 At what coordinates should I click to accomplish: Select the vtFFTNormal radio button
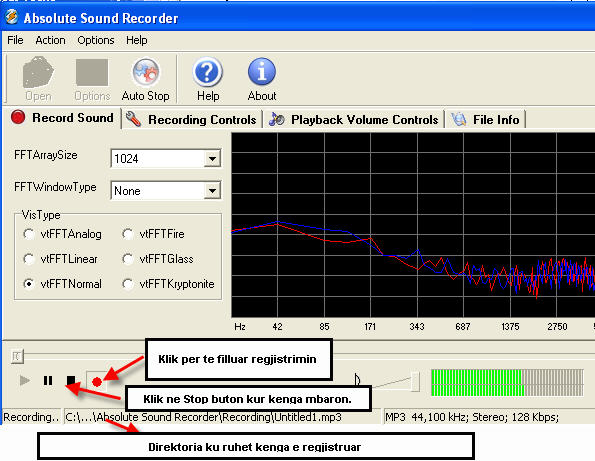tap(29, 284)
